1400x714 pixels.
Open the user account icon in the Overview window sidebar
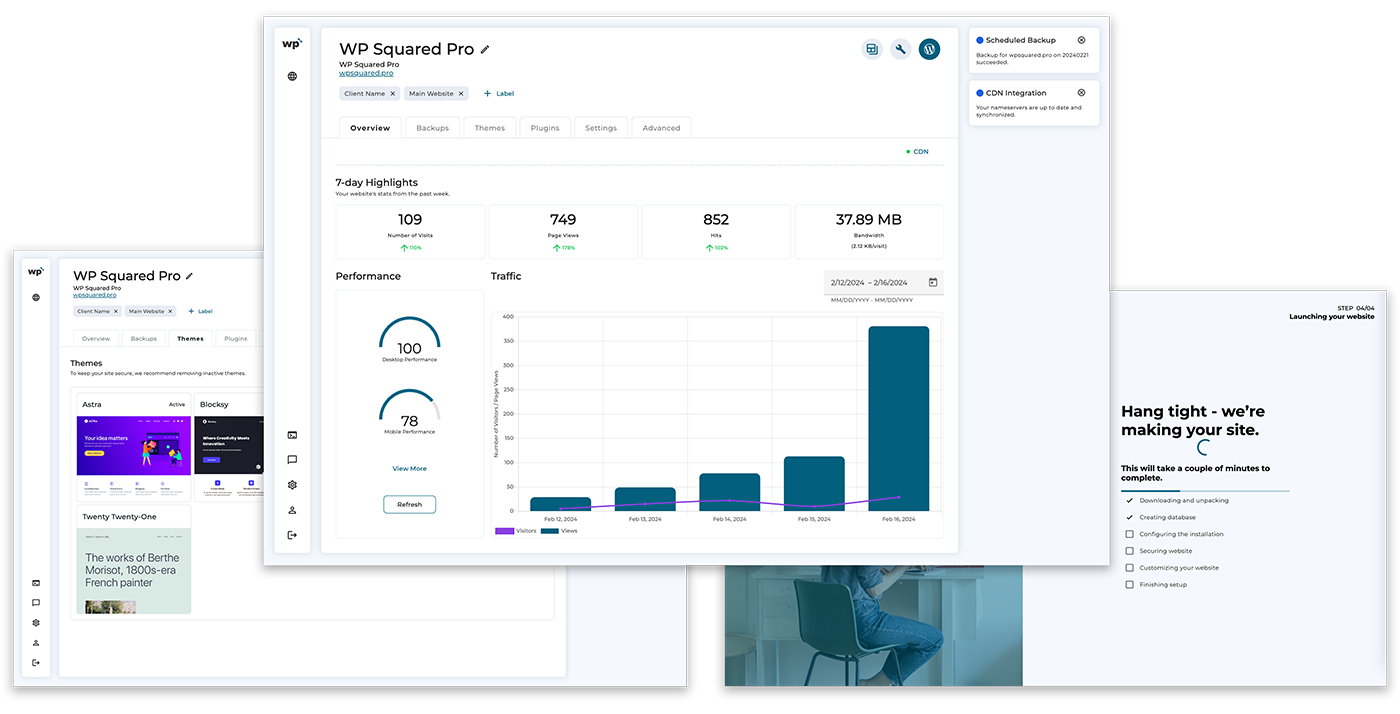292,510
